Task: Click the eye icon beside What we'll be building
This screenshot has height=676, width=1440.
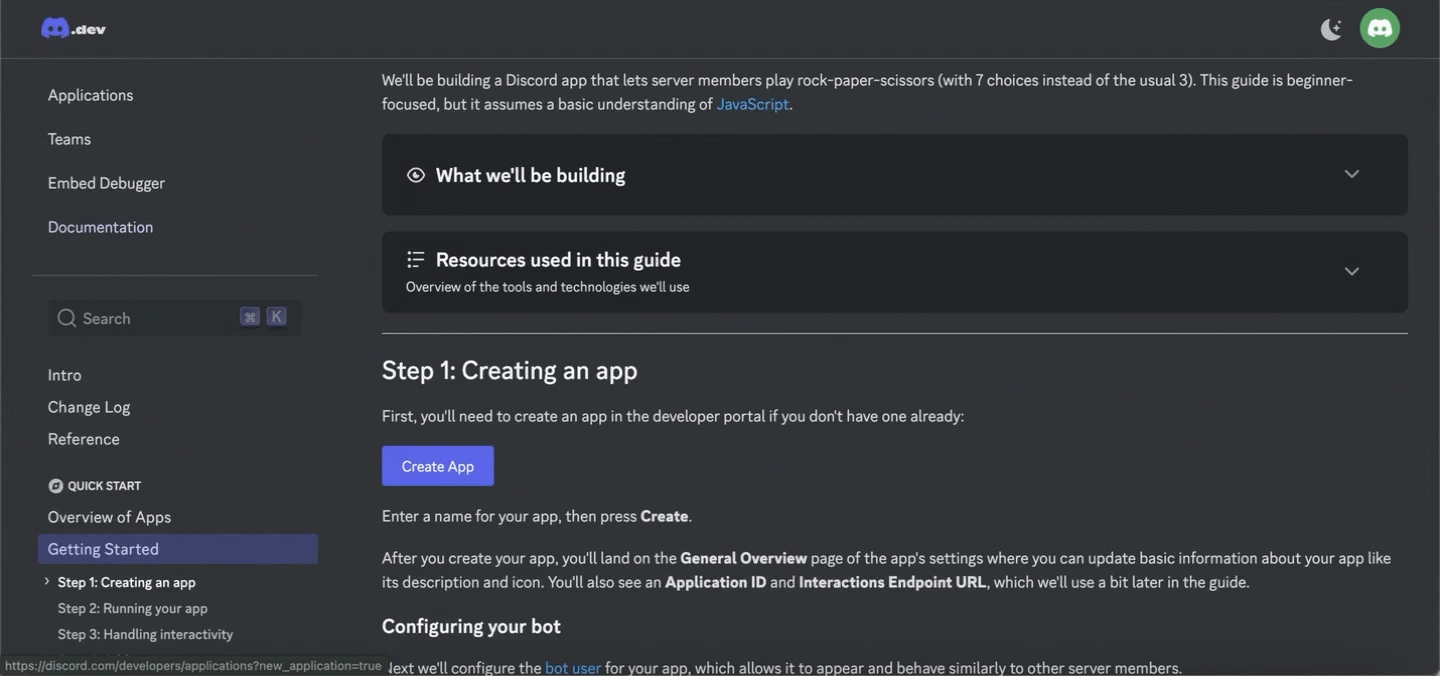Action: click(416, 175)
